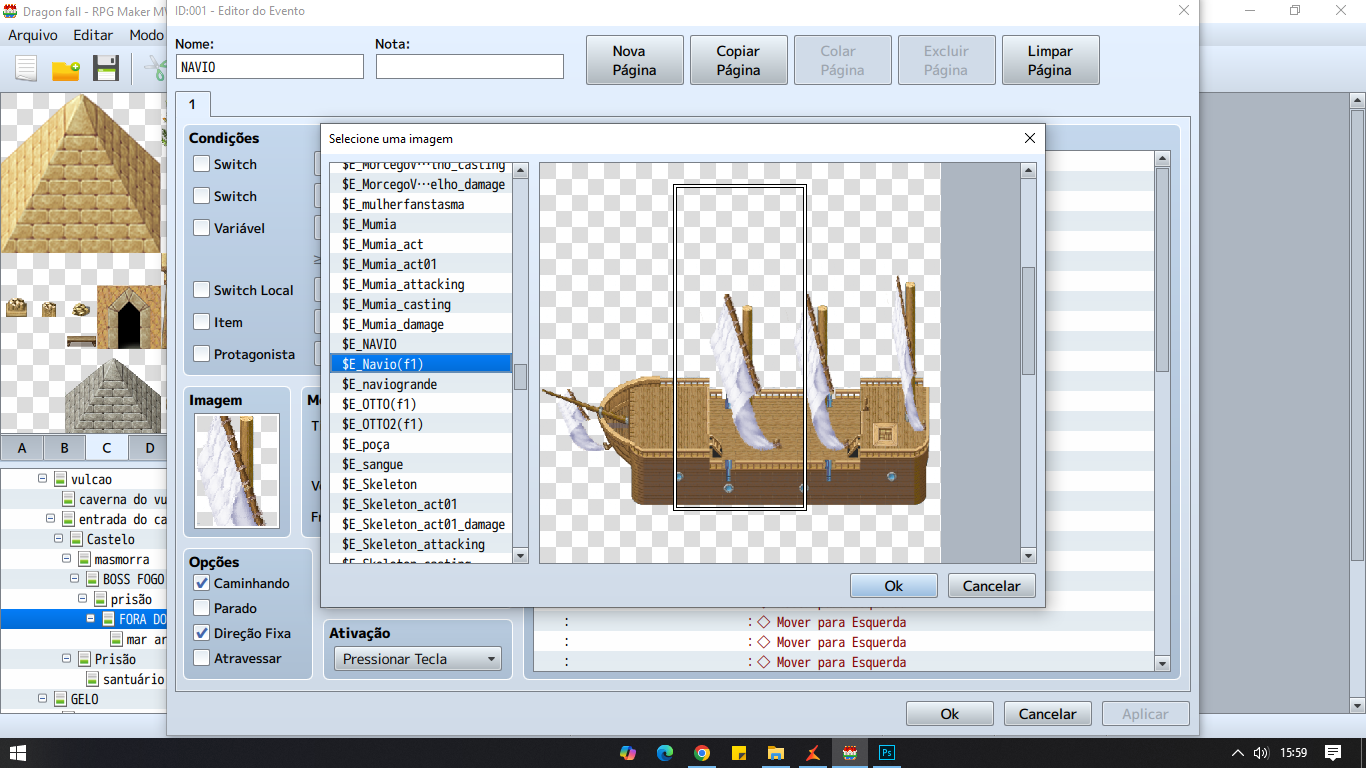Open the Ativação dropdown (Pressionar Tecla)
The height and width of the screenshot is (768, 1366).
tap(417, 659)
